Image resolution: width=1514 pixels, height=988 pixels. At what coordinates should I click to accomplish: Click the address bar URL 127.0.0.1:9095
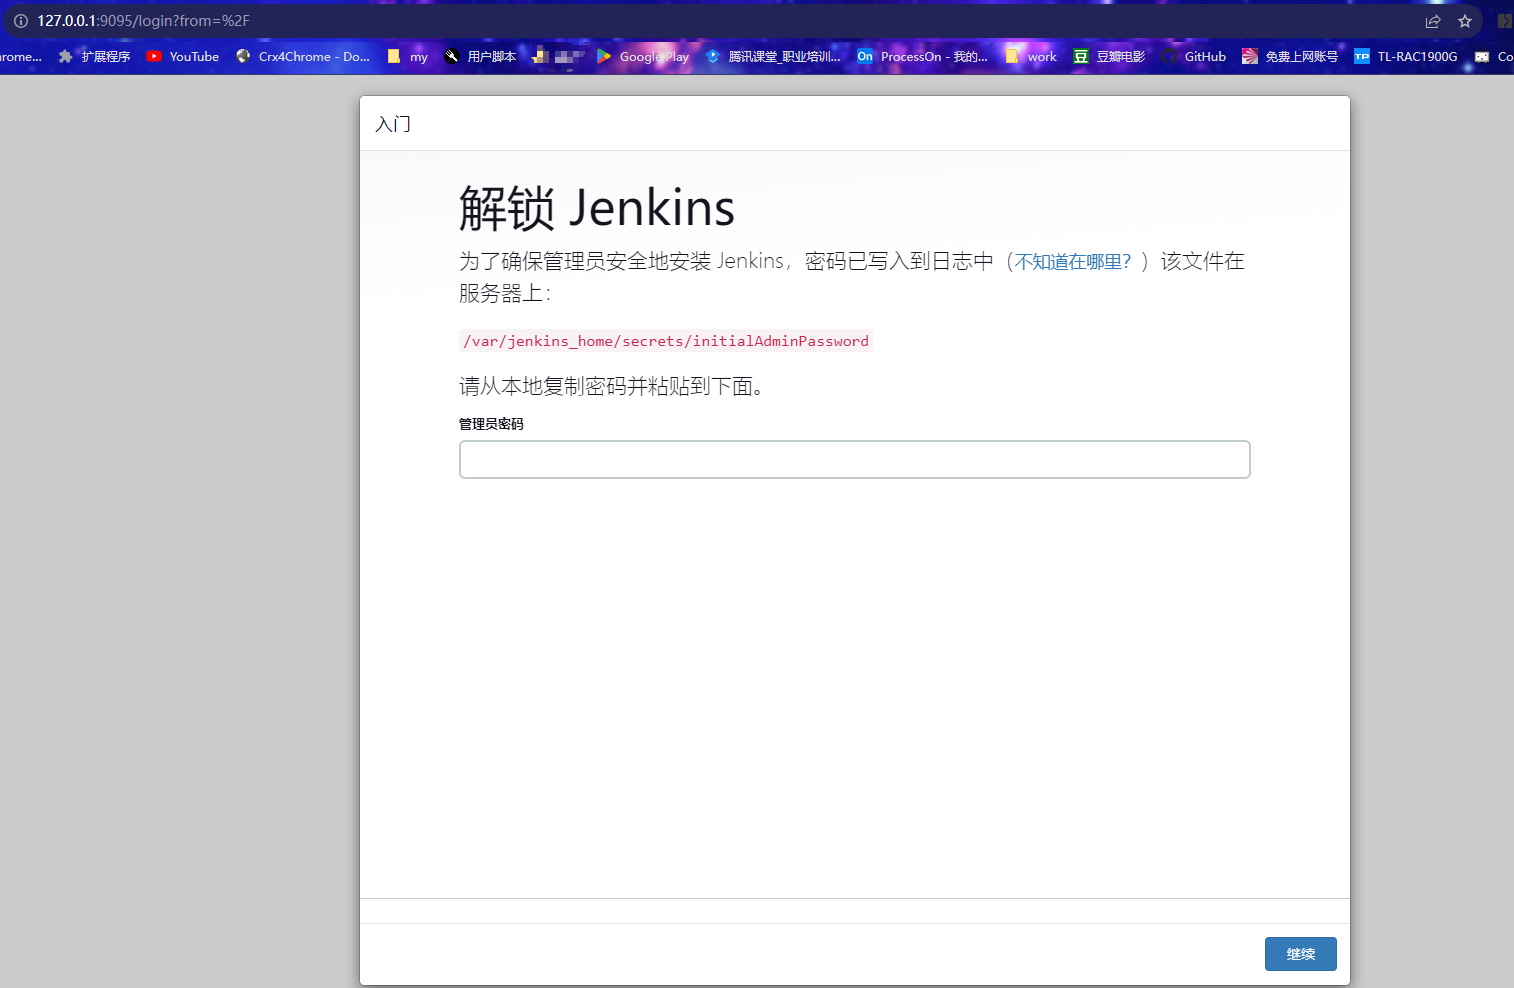pos(143,21)
